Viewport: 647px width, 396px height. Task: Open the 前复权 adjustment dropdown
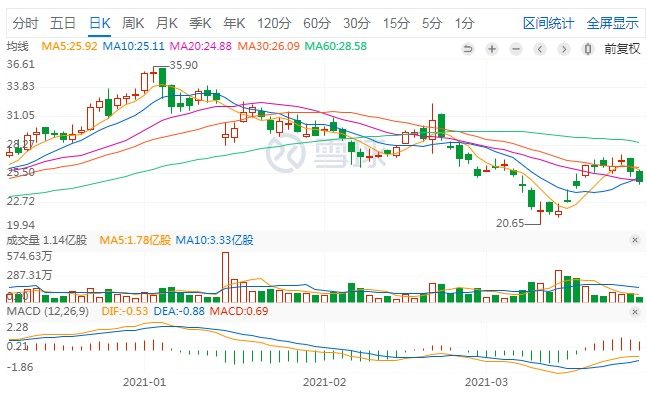pos(622,49)
